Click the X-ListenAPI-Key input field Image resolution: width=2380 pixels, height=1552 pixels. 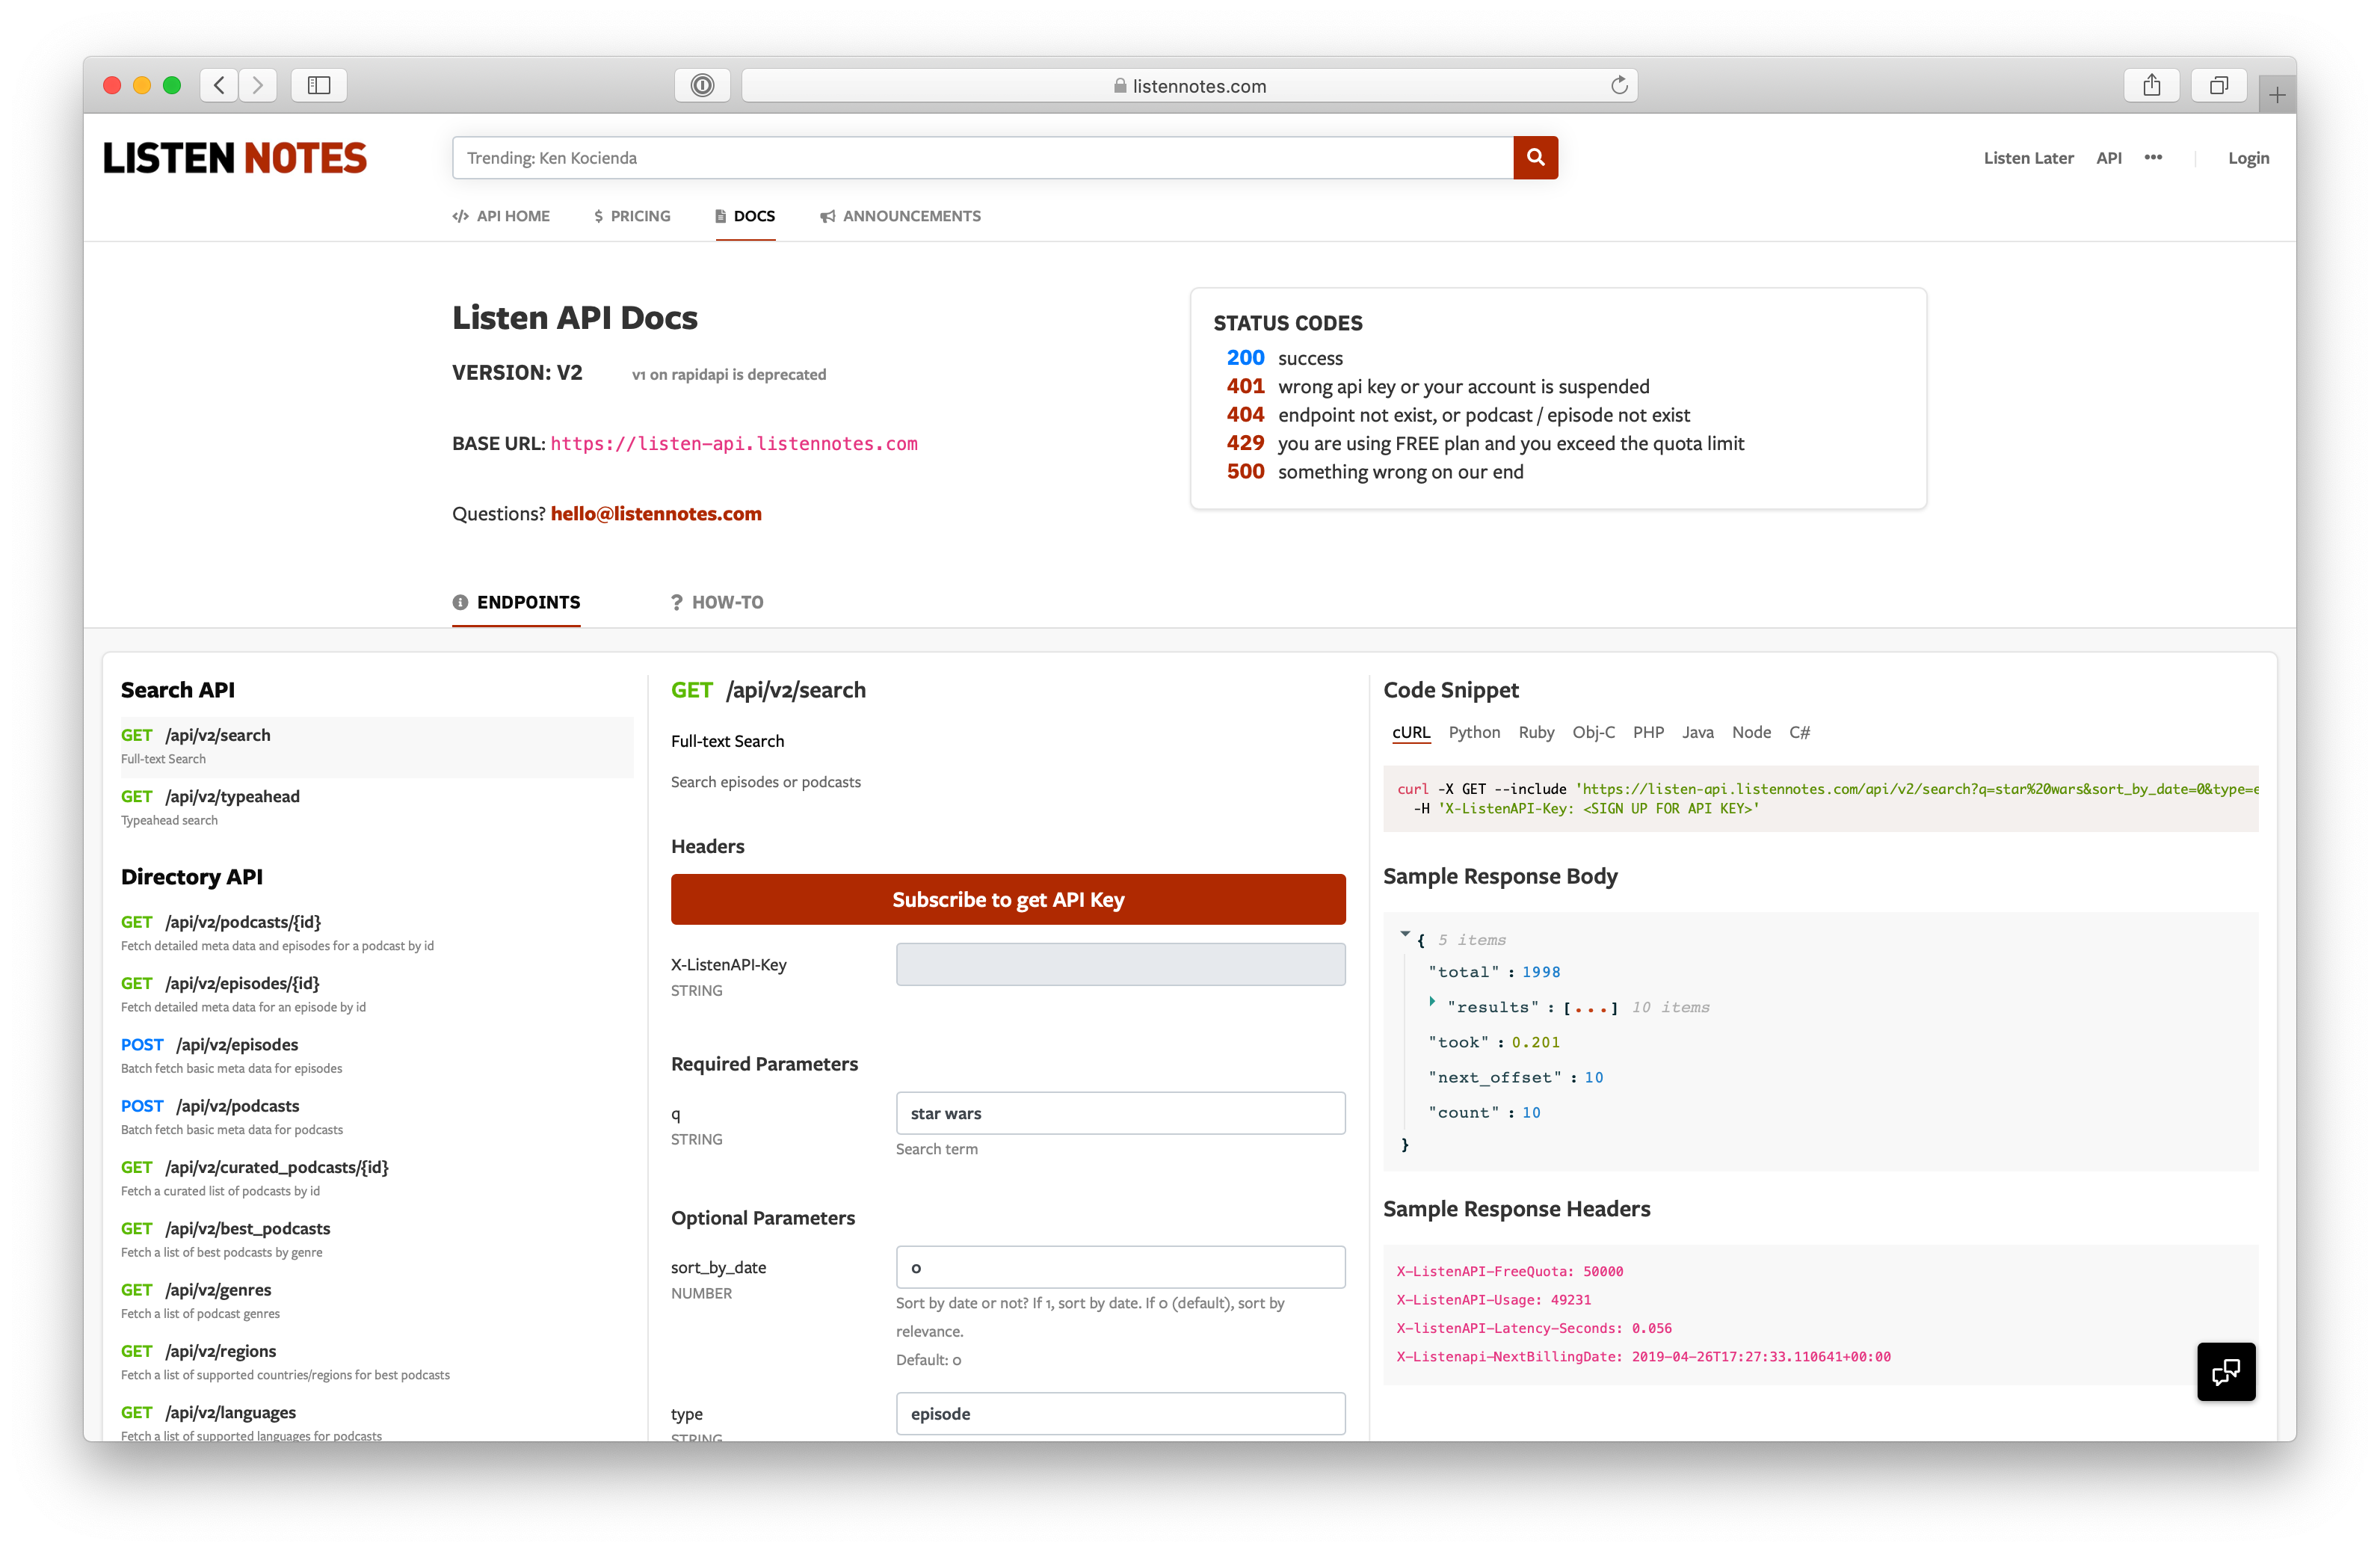point(1120,964)
